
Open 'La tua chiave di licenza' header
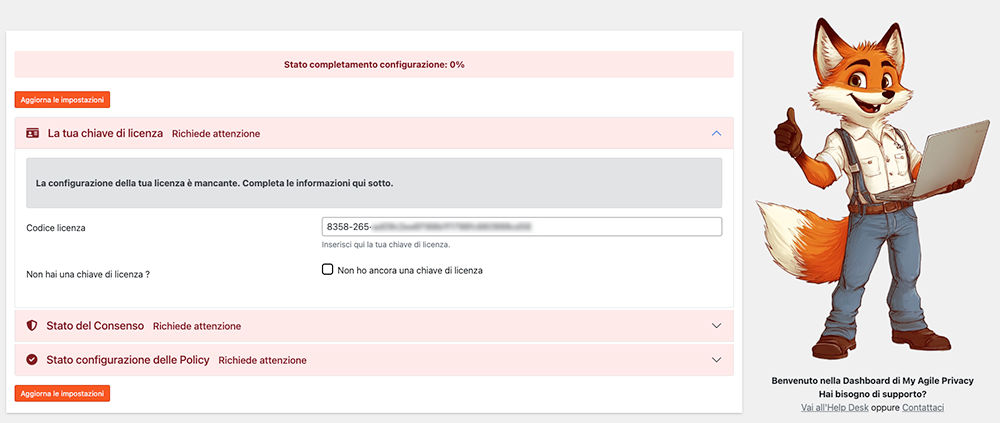point(105,133)
